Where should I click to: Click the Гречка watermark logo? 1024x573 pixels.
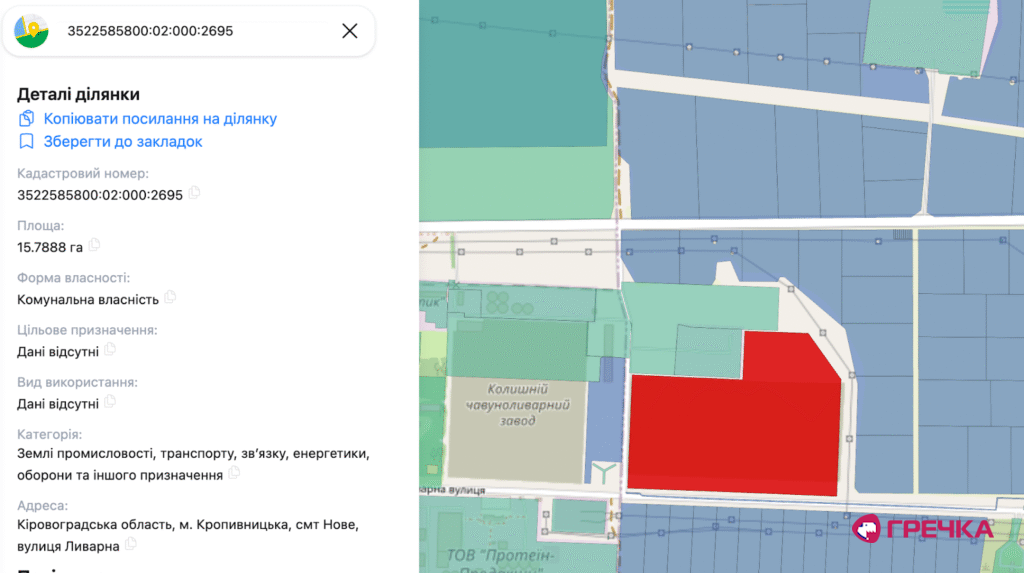(922, 529)
